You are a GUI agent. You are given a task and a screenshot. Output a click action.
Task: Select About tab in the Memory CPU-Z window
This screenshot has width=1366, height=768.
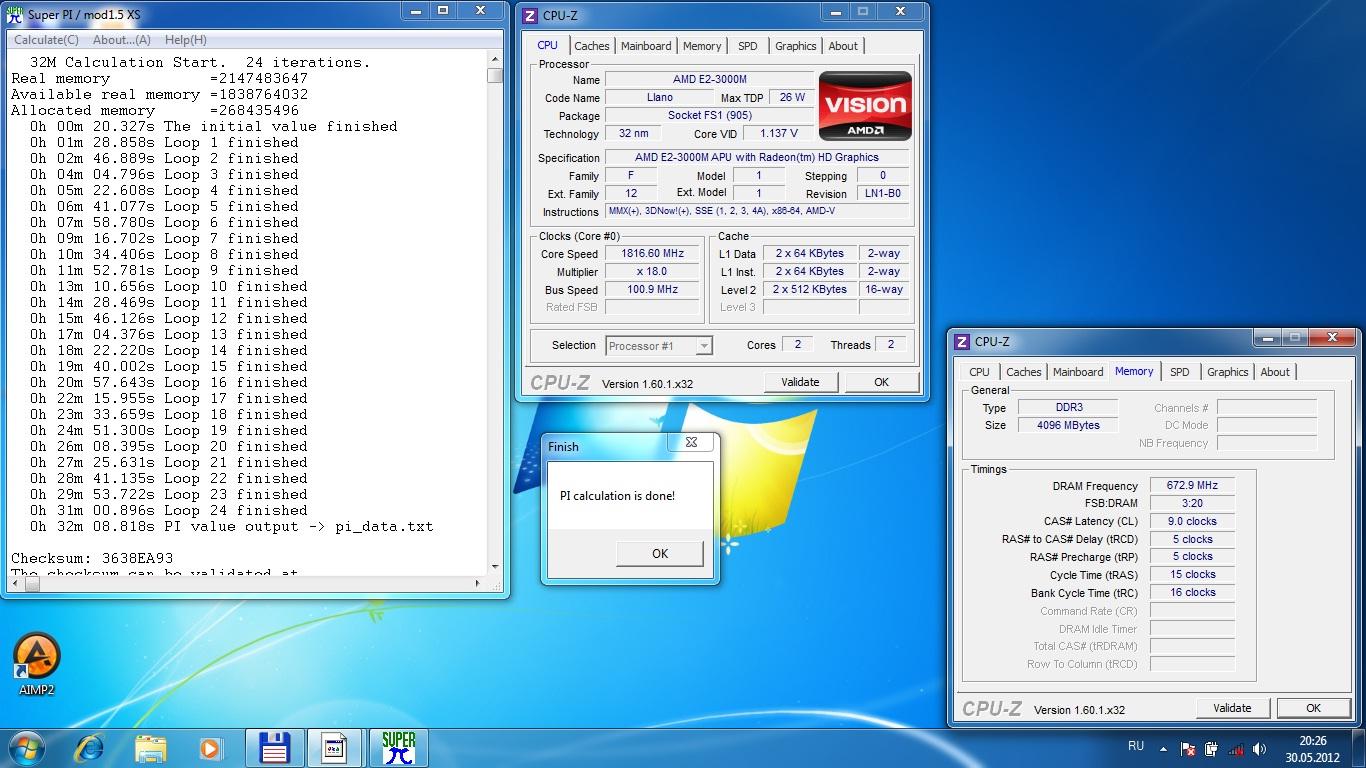(1275, 372)
